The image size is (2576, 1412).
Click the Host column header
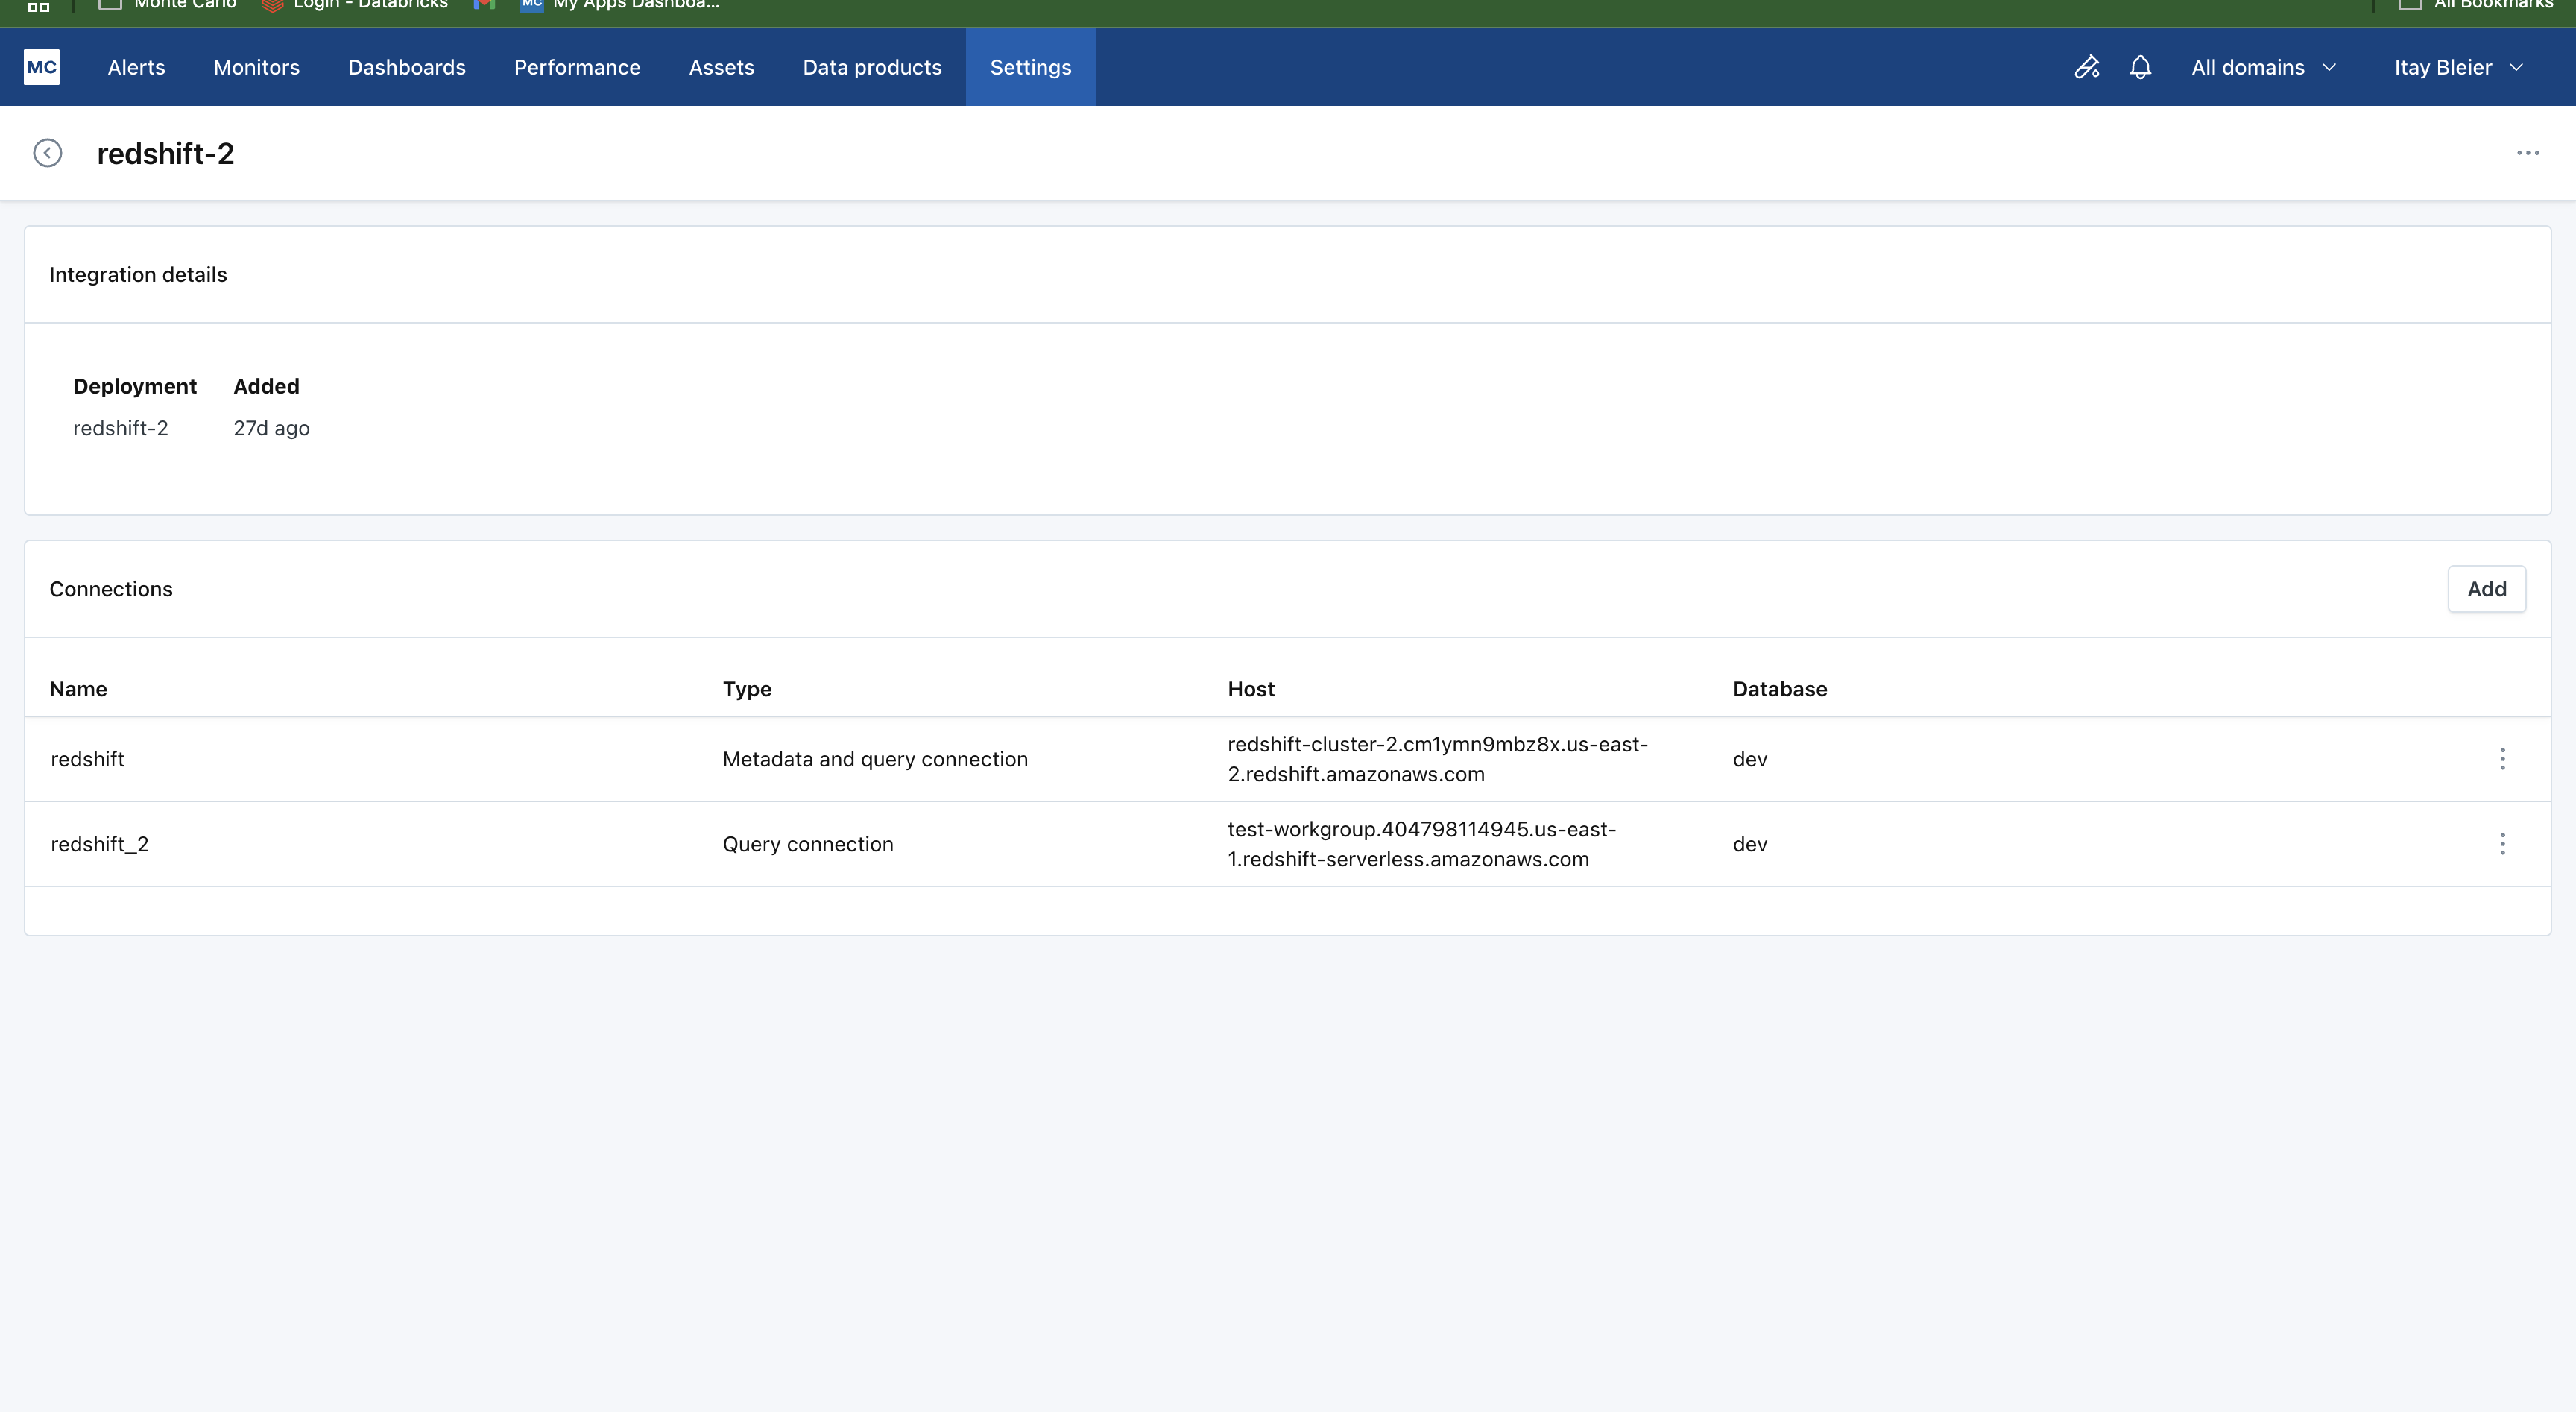[x=1251, y=689]
